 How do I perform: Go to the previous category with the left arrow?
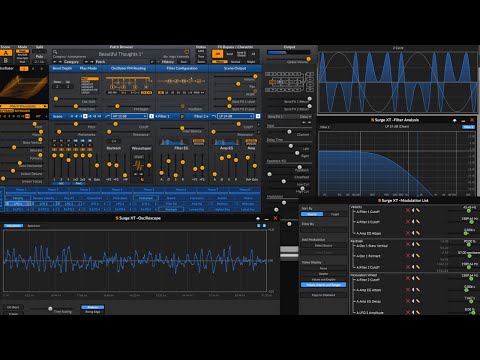[x=55, y=62]
